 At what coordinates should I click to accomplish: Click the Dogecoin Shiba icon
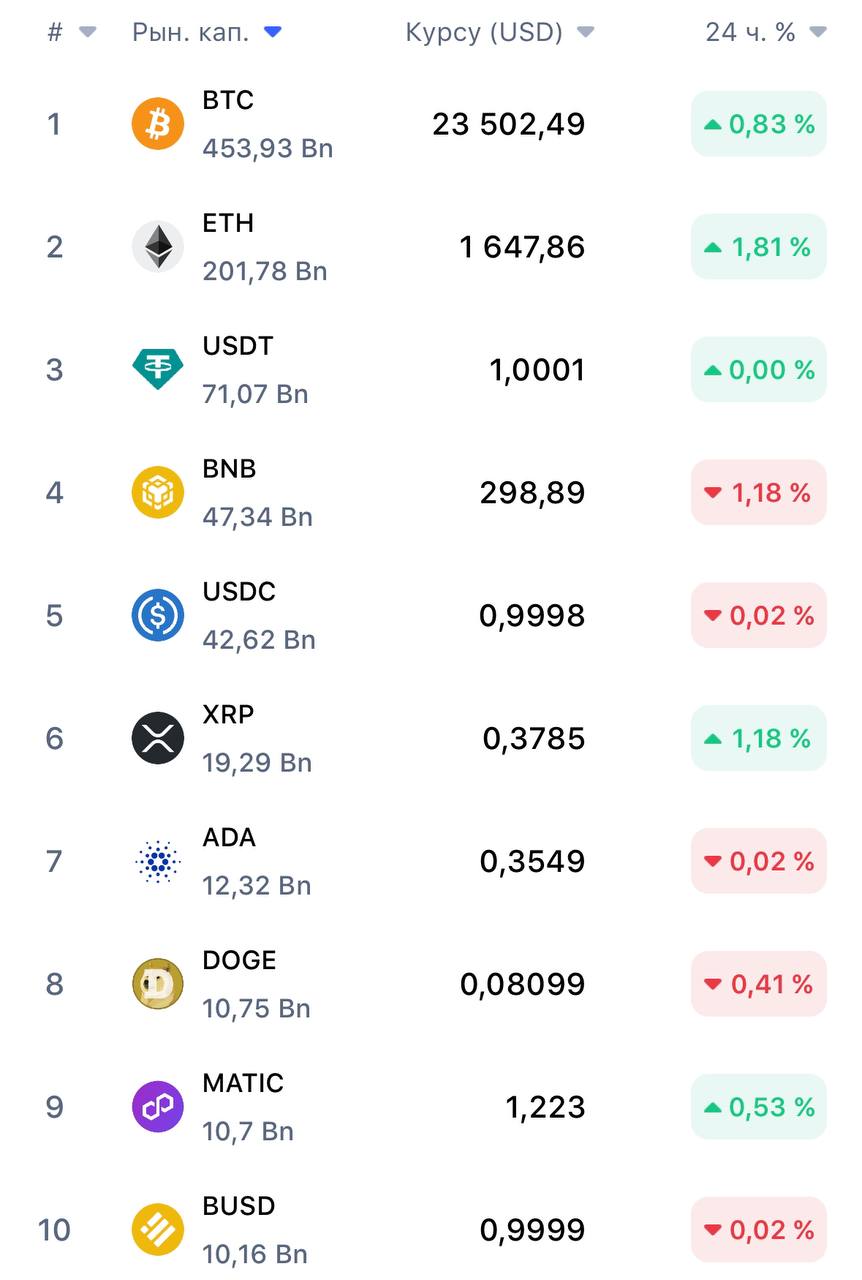click(x=158, y=984)
